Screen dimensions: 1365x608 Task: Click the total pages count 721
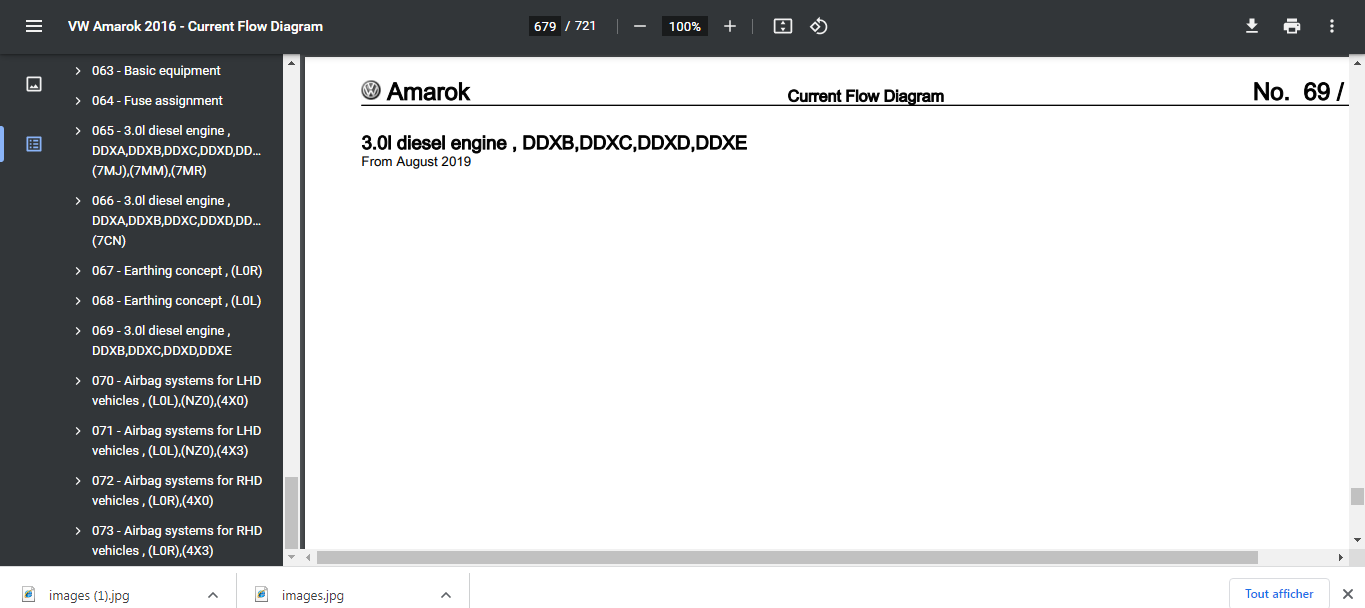point(585,26)
